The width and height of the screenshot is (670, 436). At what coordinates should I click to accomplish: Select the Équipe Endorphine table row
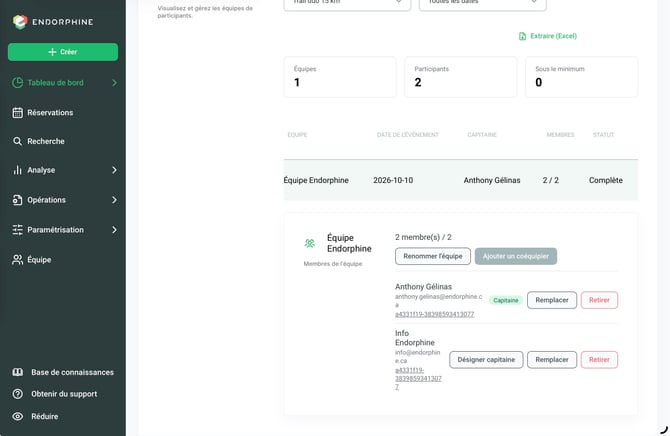click(461, 180)
